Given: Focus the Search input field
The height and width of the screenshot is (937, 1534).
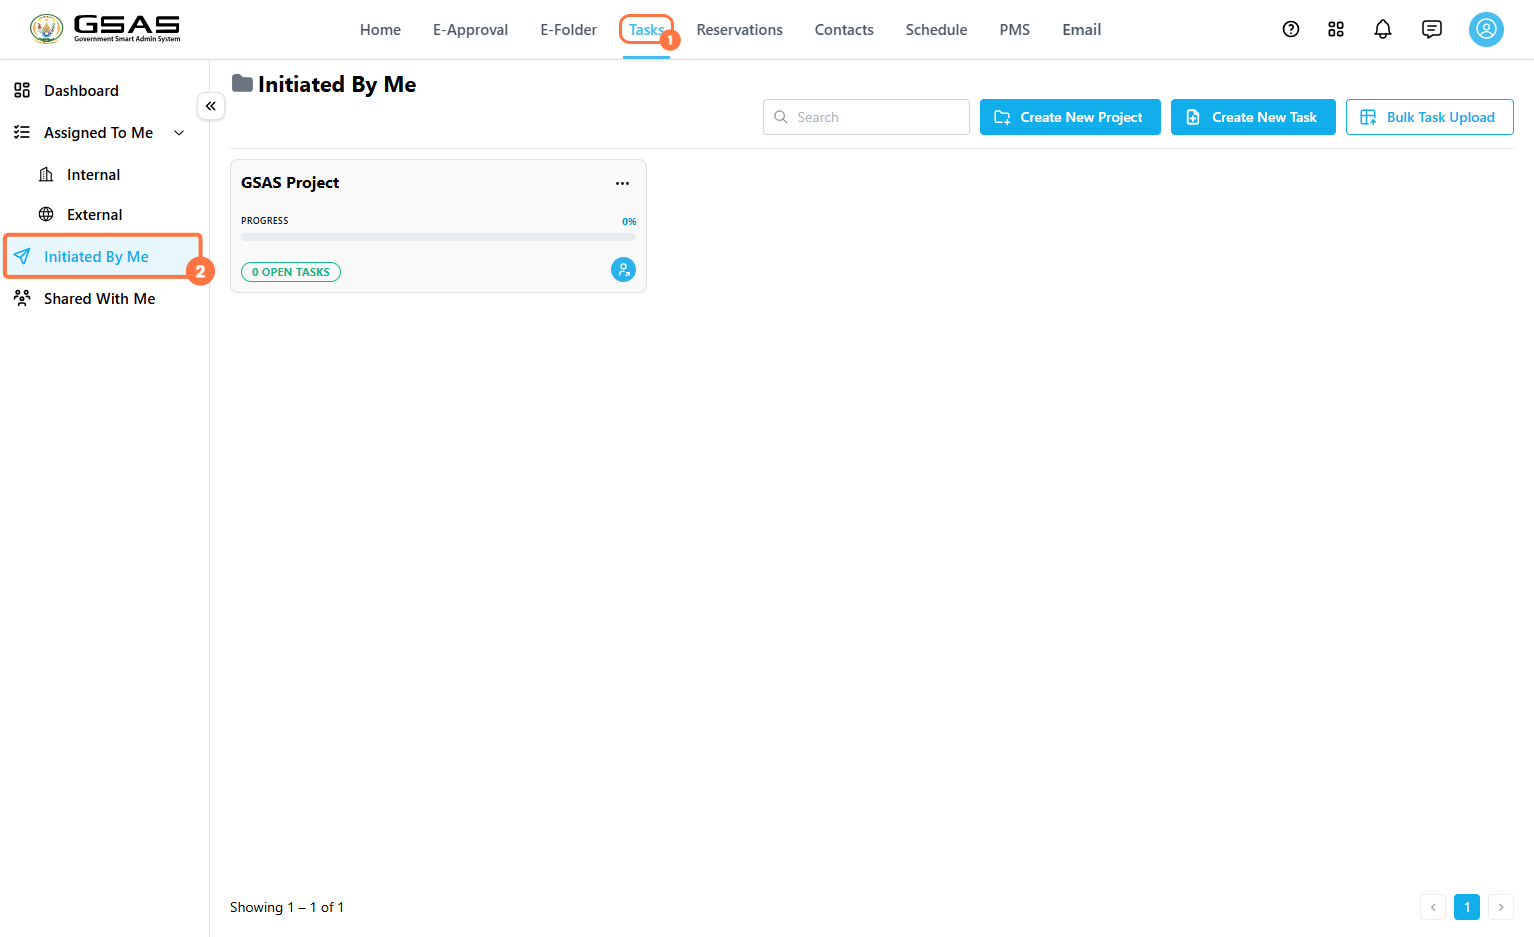Looking at the screenshot, I should tap(866, 117).
